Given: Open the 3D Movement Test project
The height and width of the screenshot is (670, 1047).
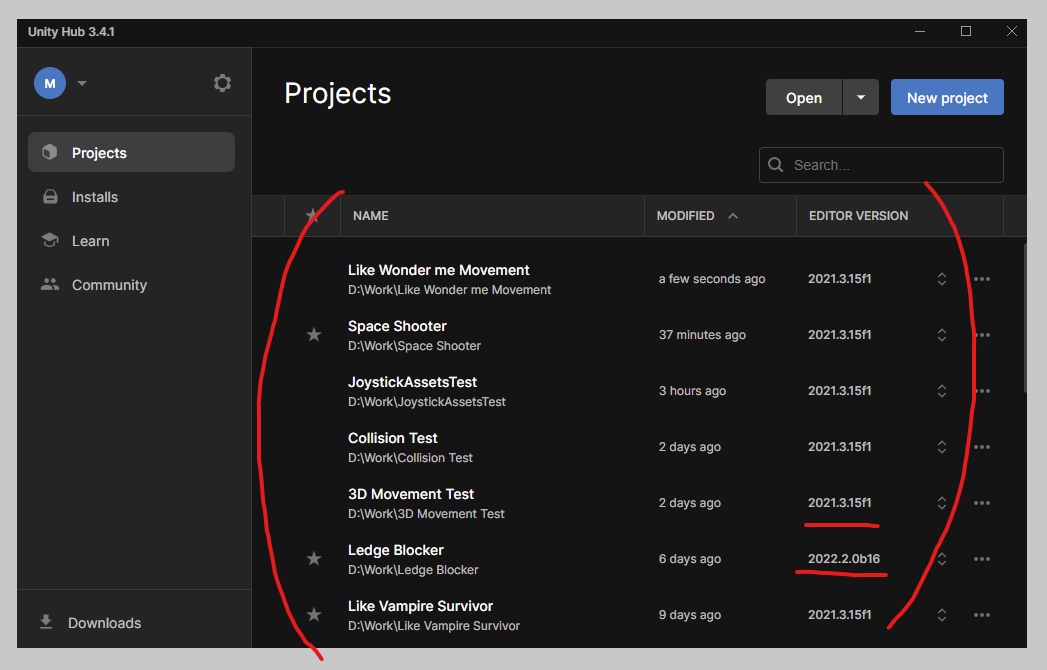Looking at the screenshot, I should click(411, 494).
